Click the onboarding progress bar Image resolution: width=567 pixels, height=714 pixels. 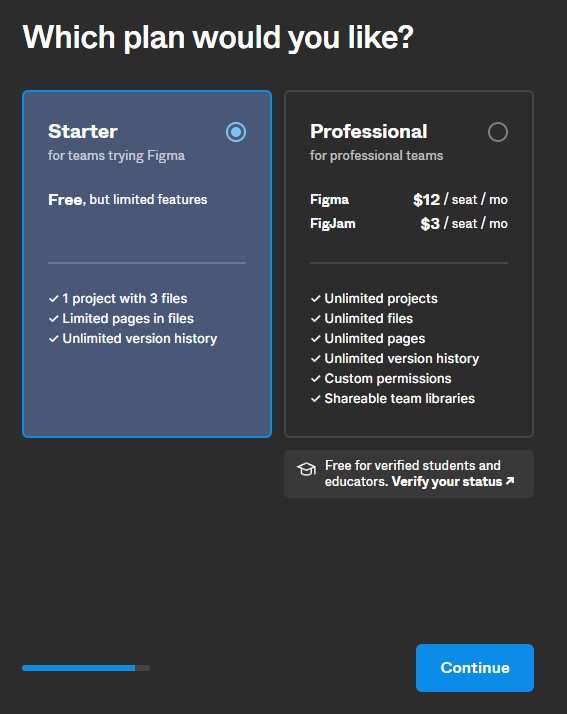coord(86,668)
